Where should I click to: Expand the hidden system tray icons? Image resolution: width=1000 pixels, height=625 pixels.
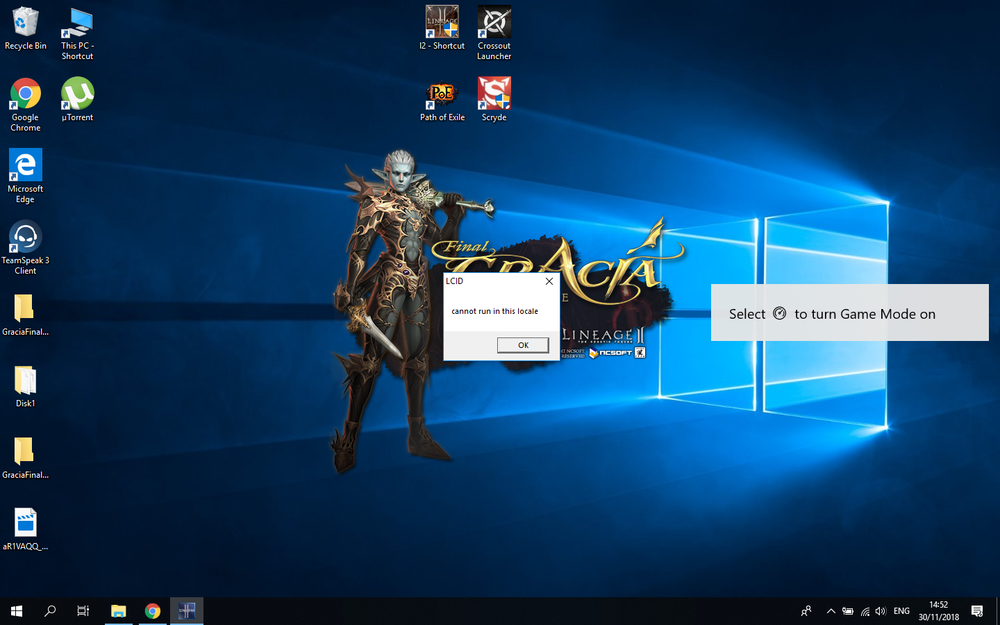(830, 610)
